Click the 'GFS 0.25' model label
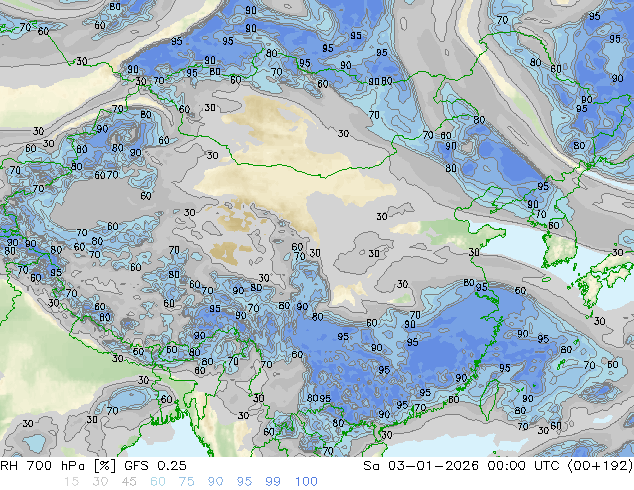 [155, 466]
